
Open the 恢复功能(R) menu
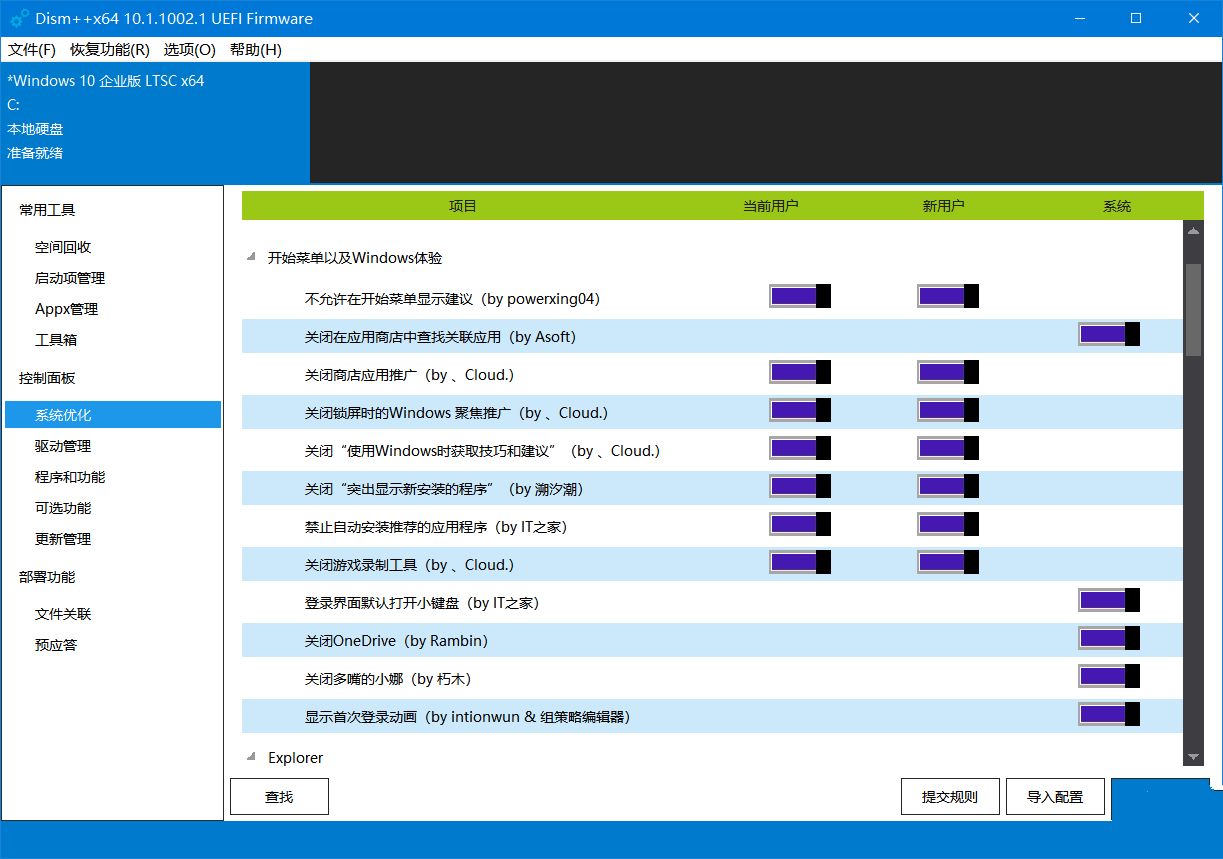pyautogui.click(x=110, y=50)
